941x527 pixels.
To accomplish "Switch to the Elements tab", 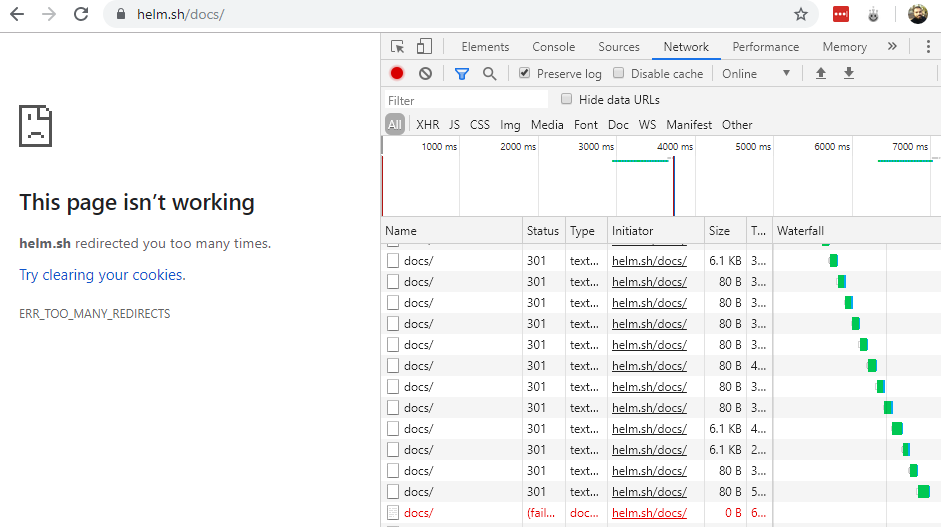I will [485, 47].
